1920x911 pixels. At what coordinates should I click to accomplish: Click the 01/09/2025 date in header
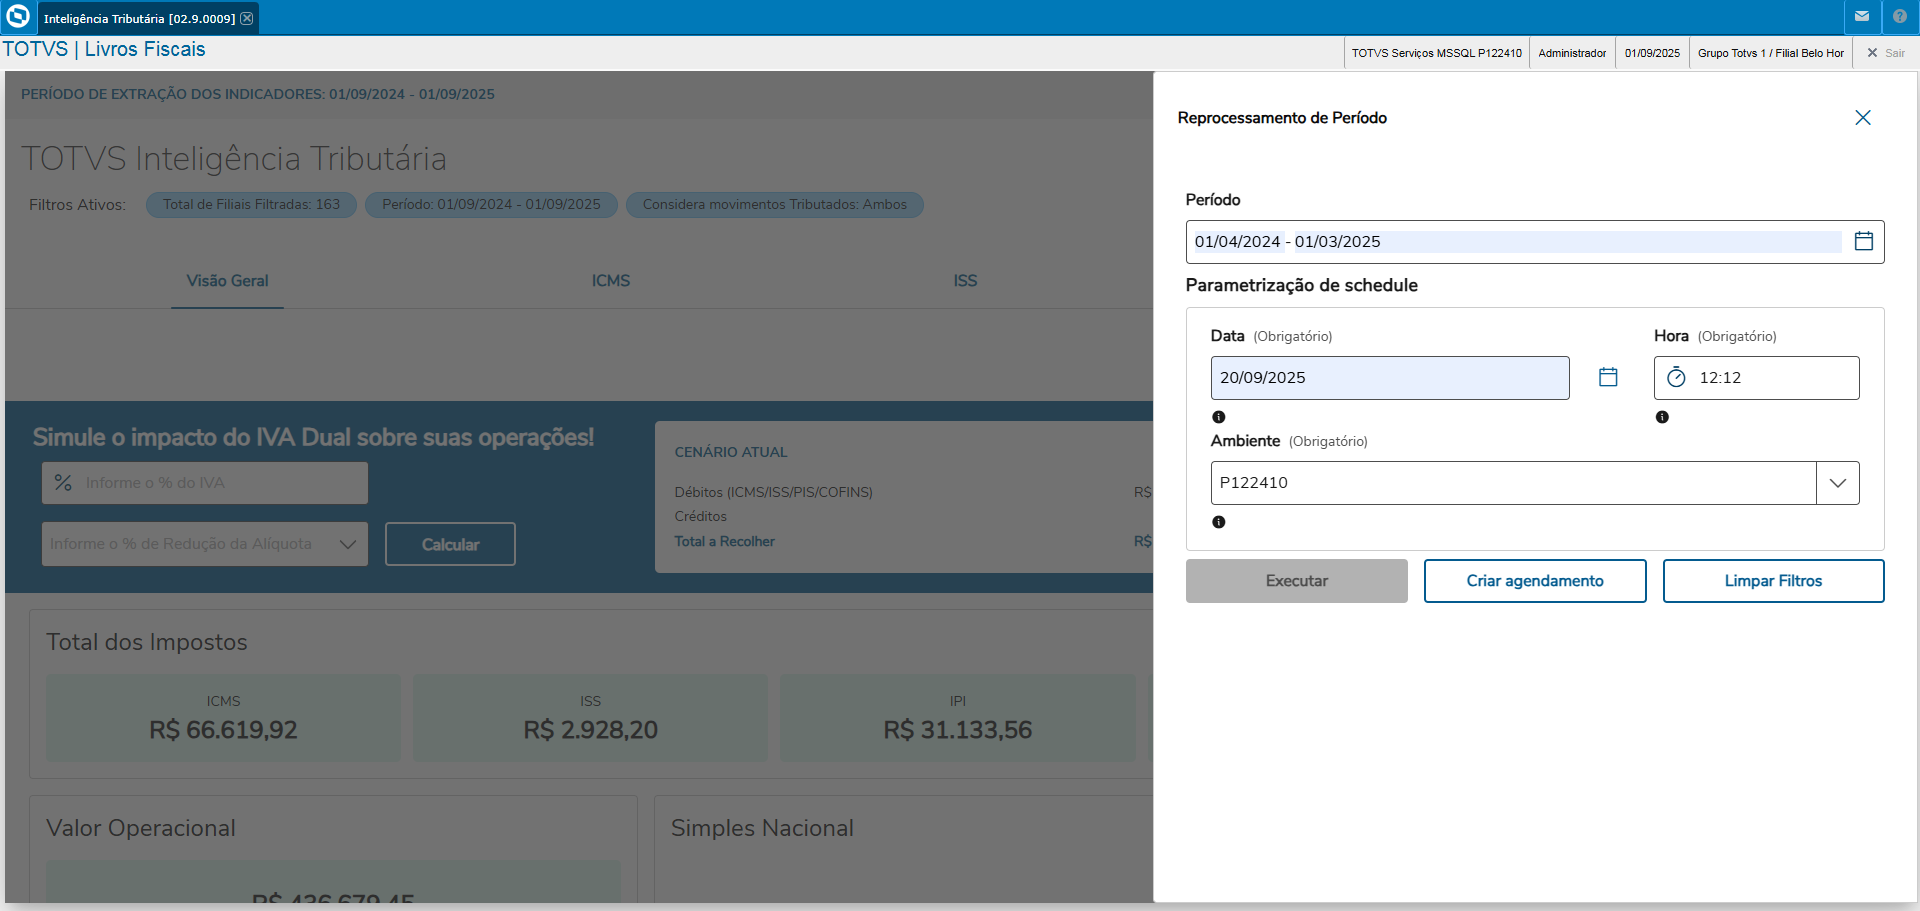tap(1652, 53)
